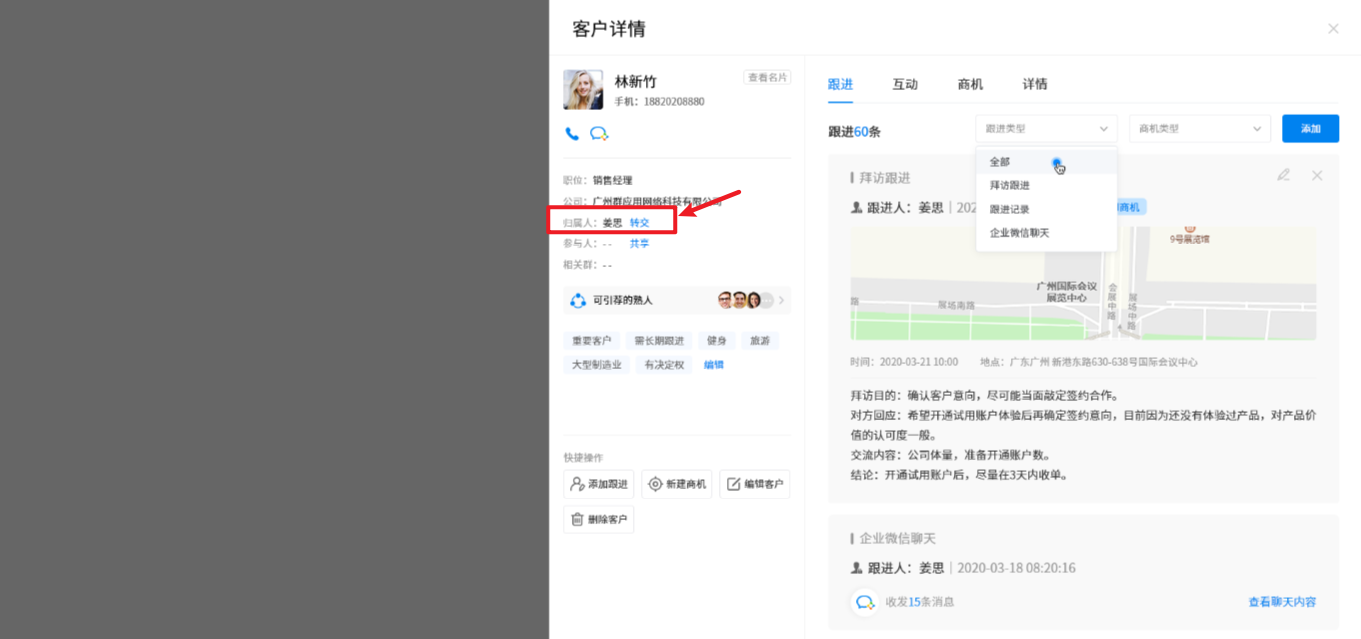The width and height of the screenshot is (1361, 639).
Task: Click 林新竹's profile avatar
Action: point(583,90)
